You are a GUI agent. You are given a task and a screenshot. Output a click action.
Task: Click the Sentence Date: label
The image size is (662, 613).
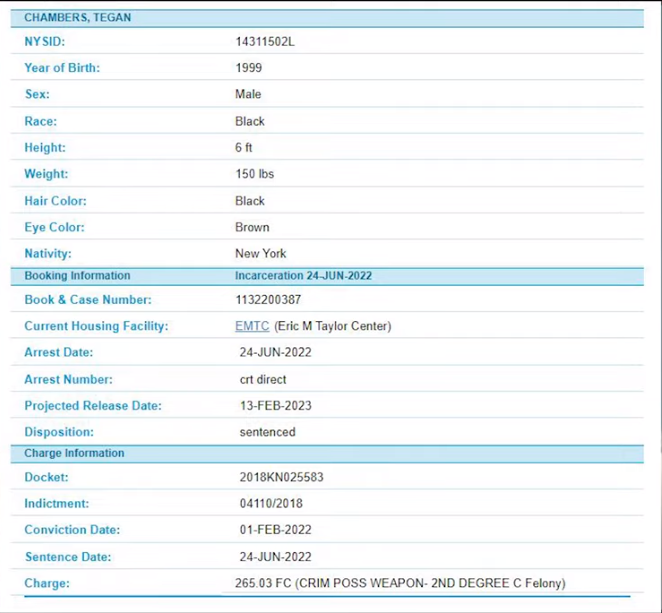(x=68, y=557)
